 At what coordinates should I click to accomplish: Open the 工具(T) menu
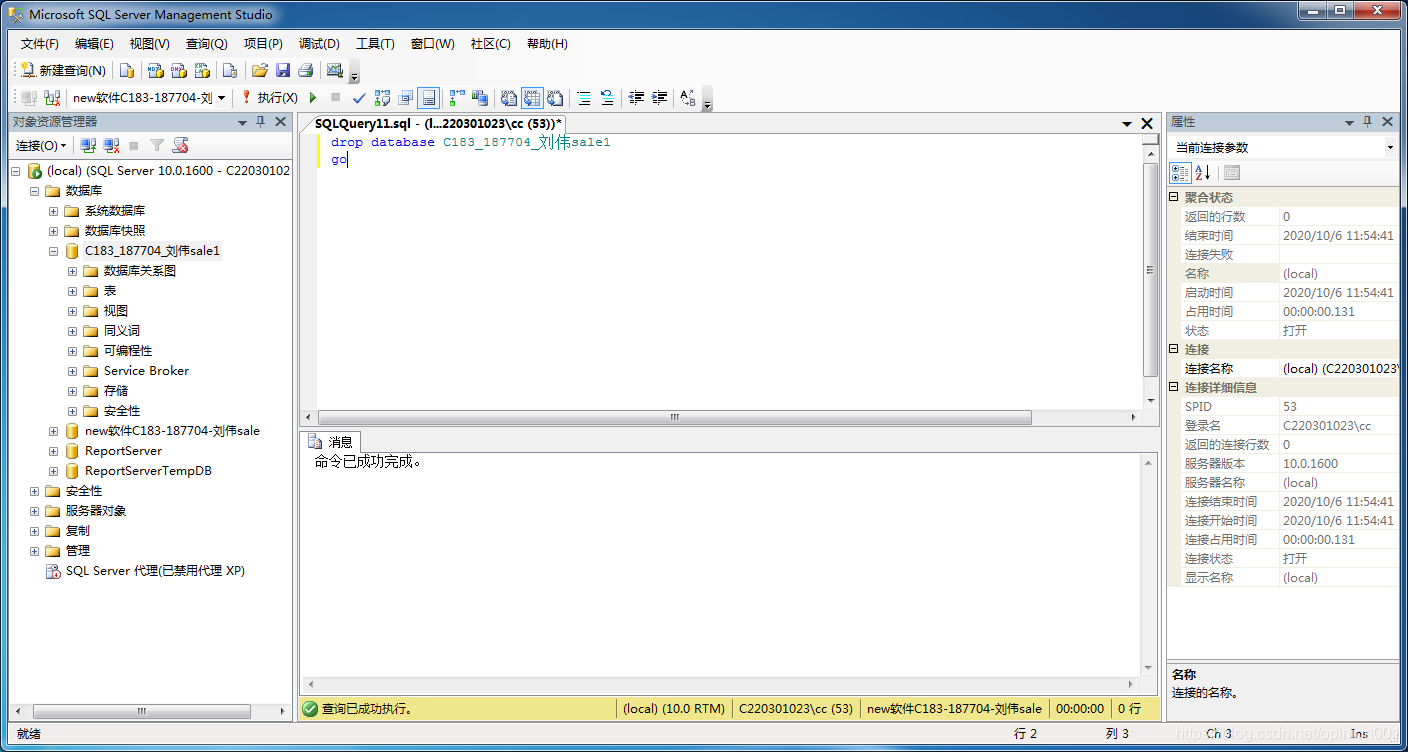coord(375,44)
